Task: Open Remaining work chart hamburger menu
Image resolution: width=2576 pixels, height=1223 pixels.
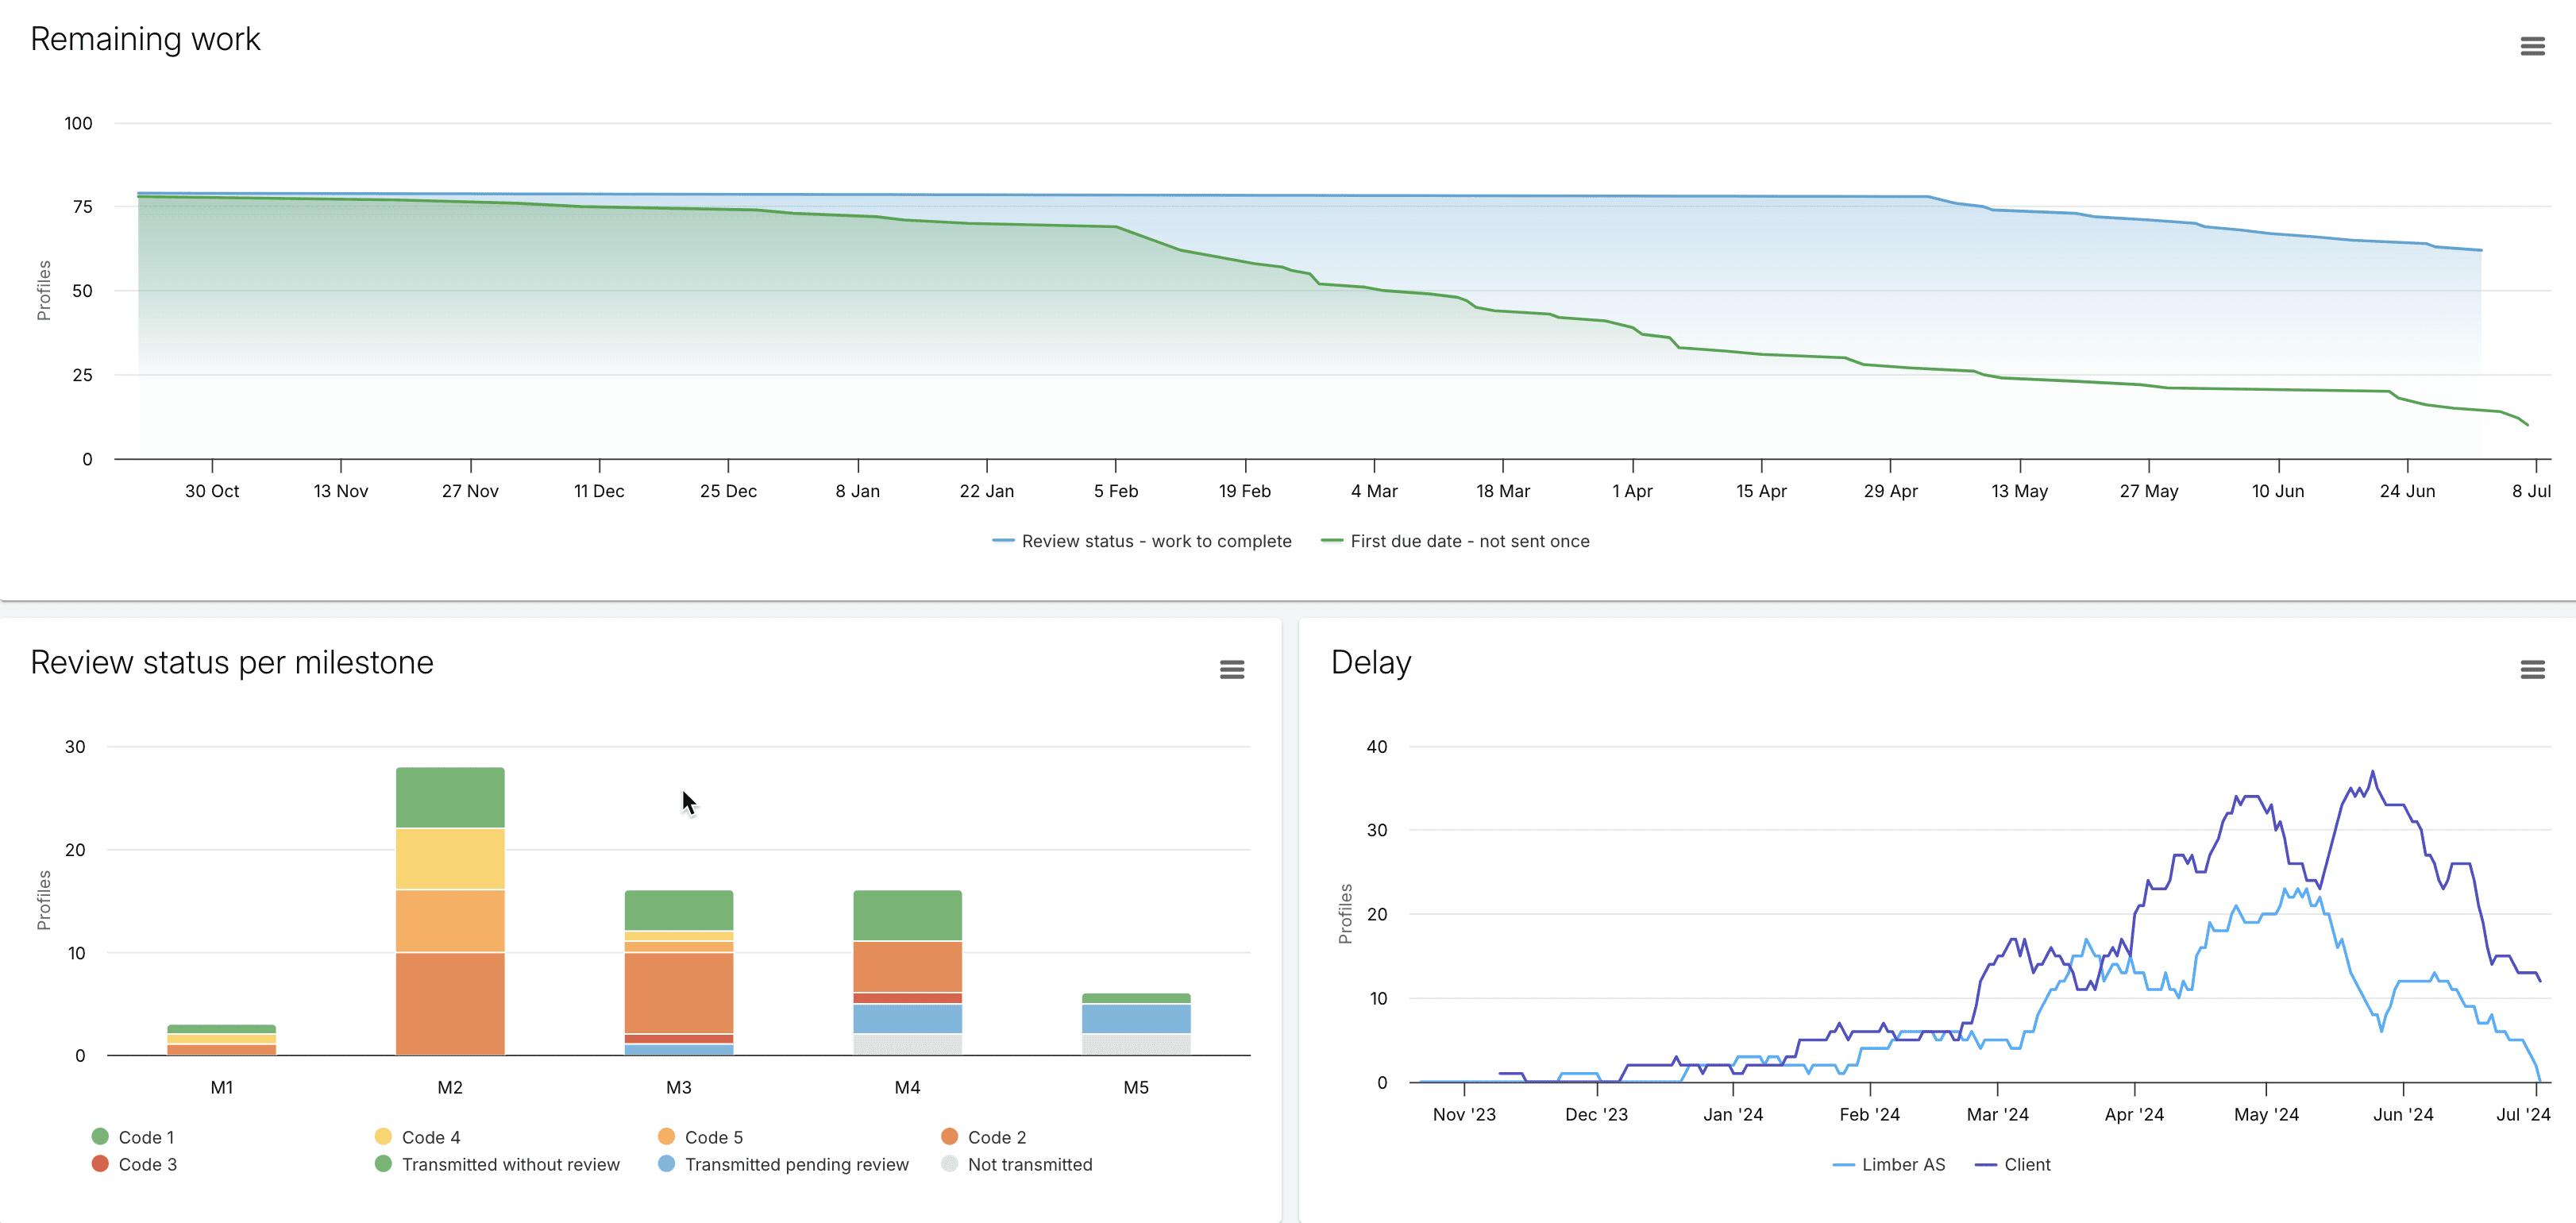Action: [x=2532, y=46]
